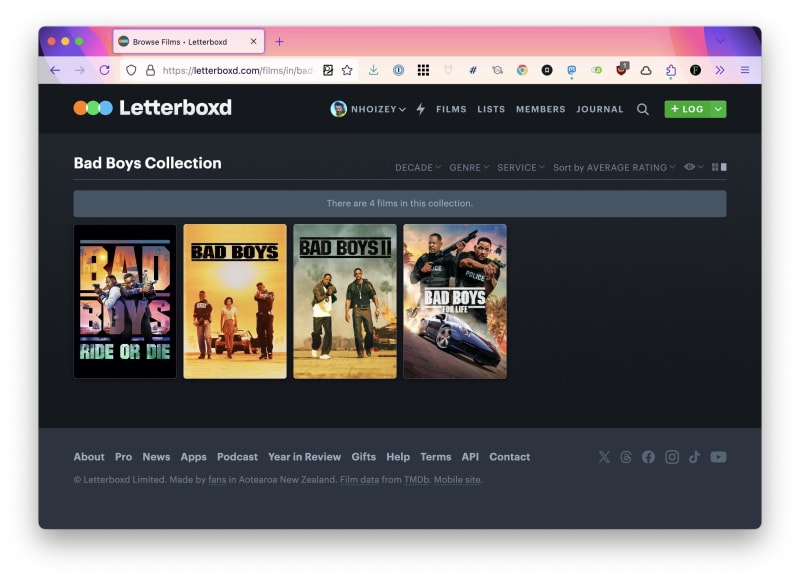The width and height of the screenshot is (800, 580).
Task: Open the Gifts footer link
Action: (x=364, y=457)
